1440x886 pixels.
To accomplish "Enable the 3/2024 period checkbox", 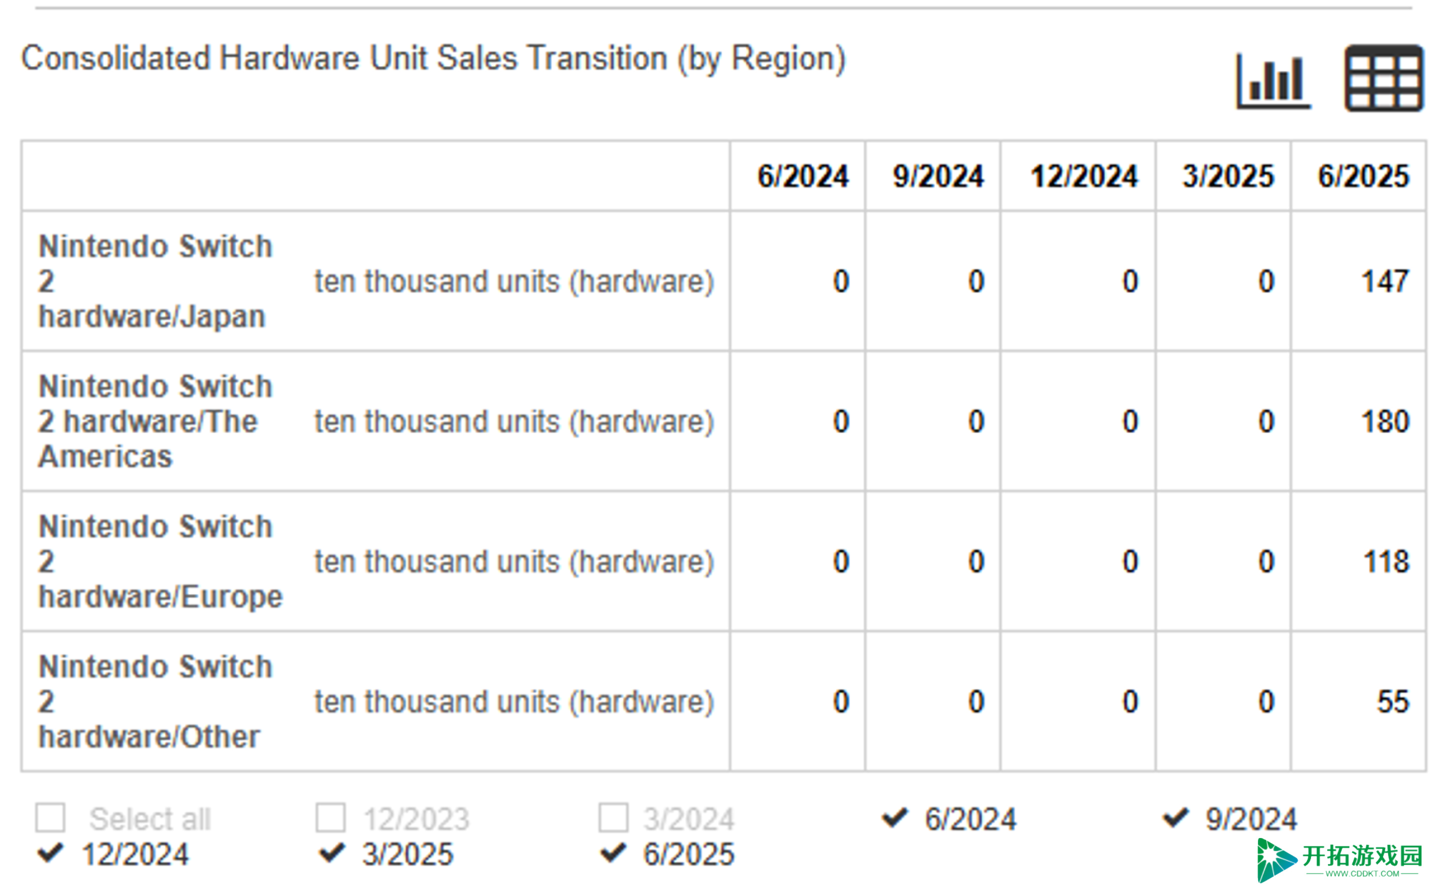I will (x=613, y=818).
